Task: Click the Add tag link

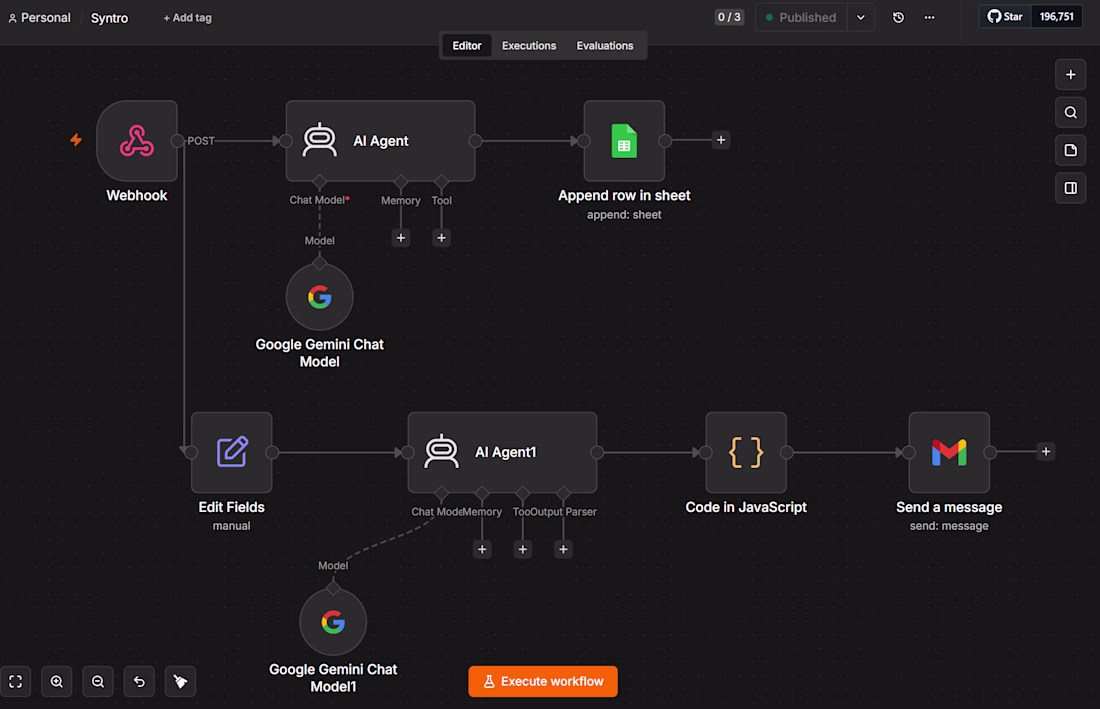Action: tap(187, 18)
